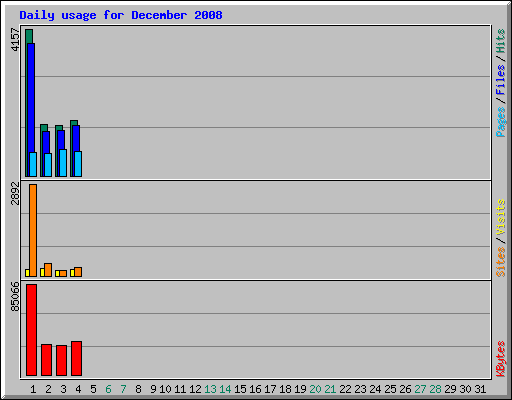Image resolution: width=512 pixels, height=400 pixels.
Task: Click day 10 on the x-axis
Action: click(165, 389)
